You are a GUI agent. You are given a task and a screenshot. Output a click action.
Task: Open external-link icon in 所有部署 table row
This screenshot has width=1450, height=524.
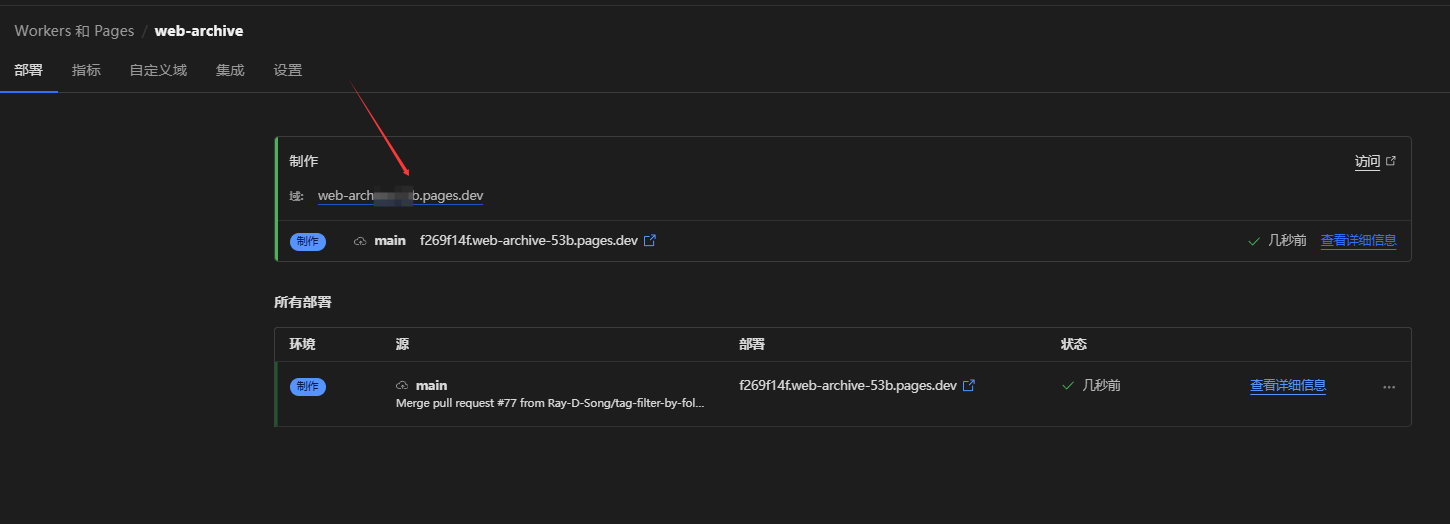point(969,385)
